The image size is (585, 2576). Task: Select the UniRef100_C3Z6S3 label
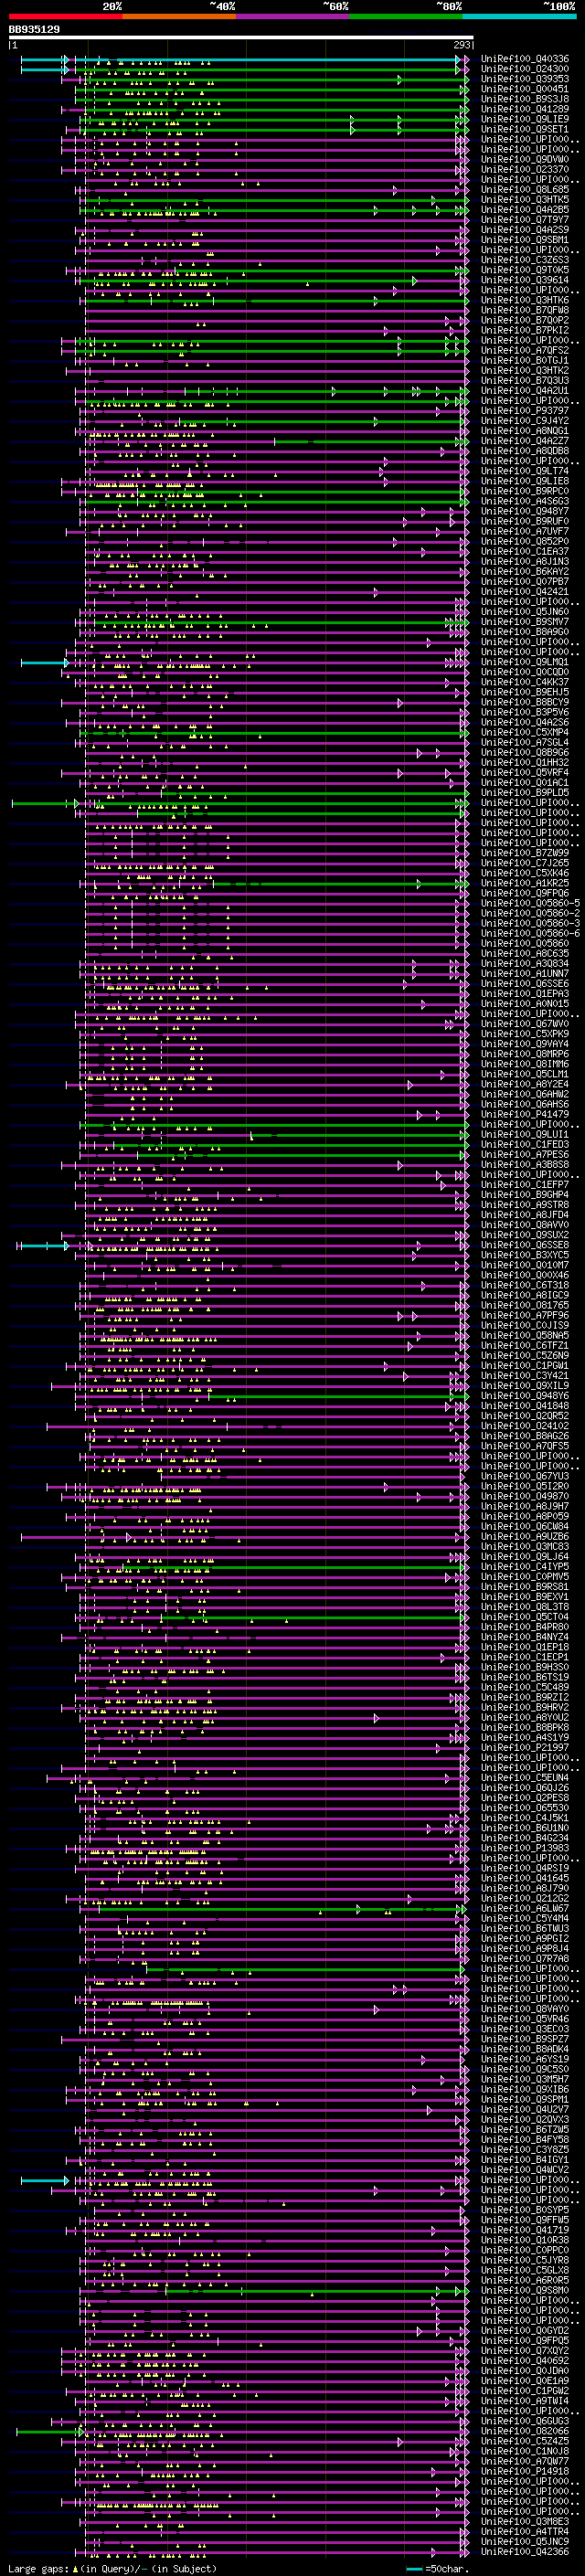[x=525, y=260]
